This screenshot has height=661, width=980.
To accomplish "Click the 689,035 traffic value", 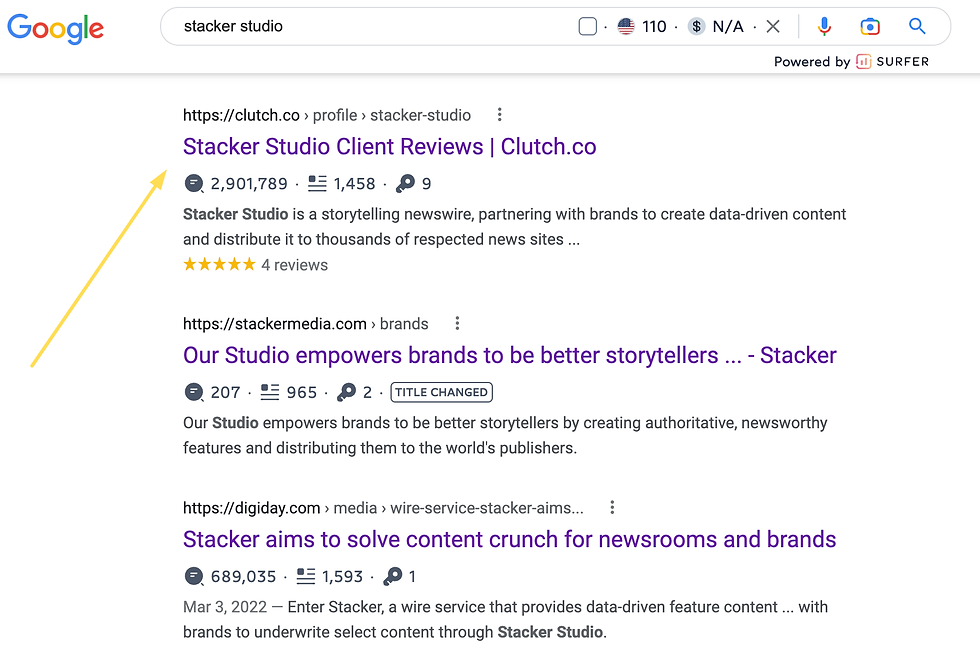I will (x=243, y=576).
